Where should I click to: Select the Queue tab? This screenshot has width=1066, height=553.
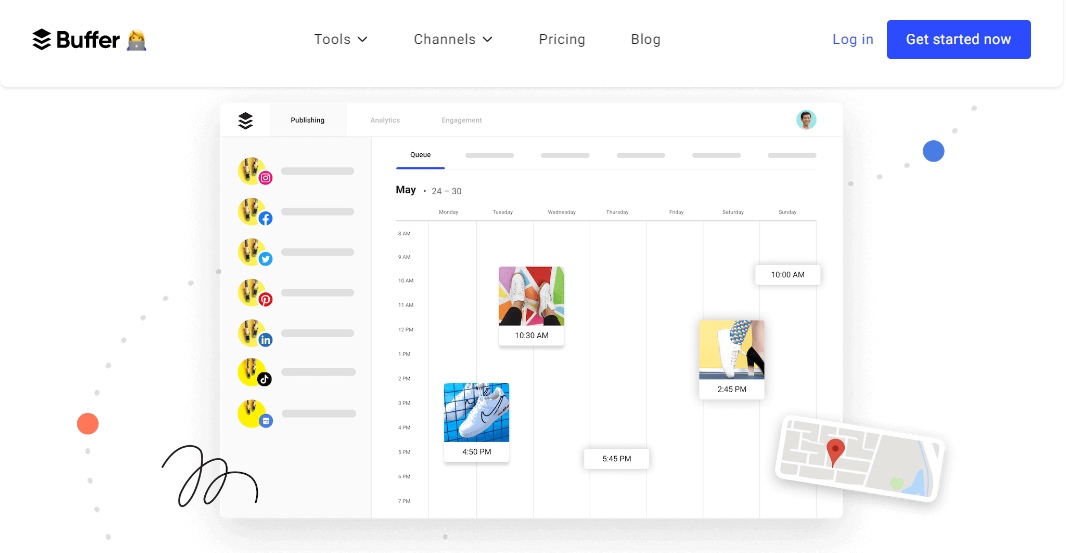[420, 155]
